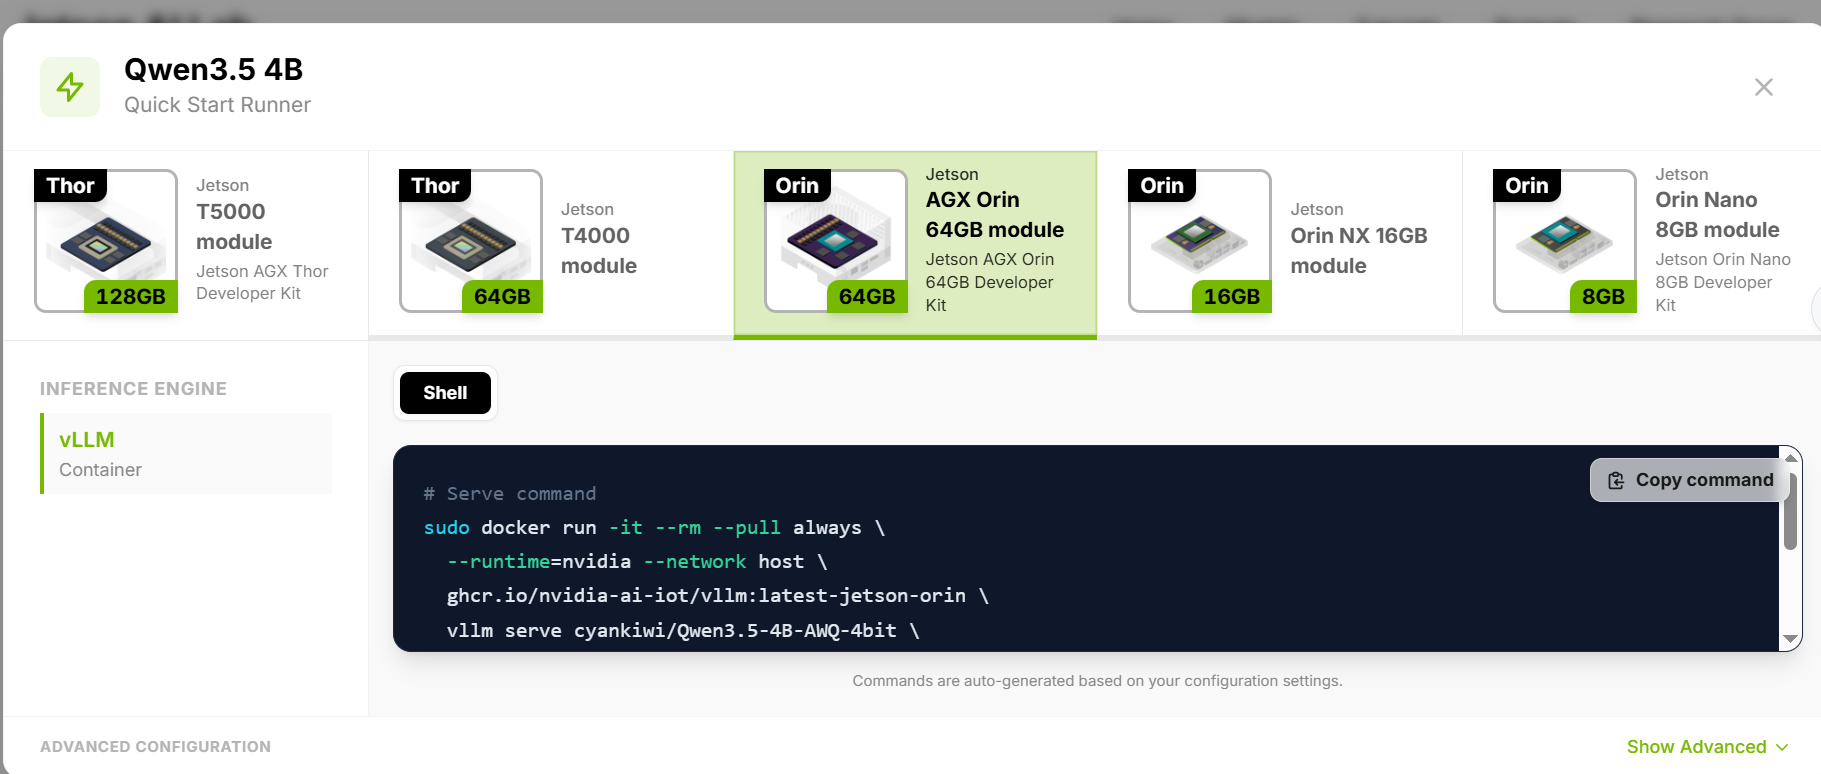
Task: Click the code block scroll down arrow
Action: 1791,639
